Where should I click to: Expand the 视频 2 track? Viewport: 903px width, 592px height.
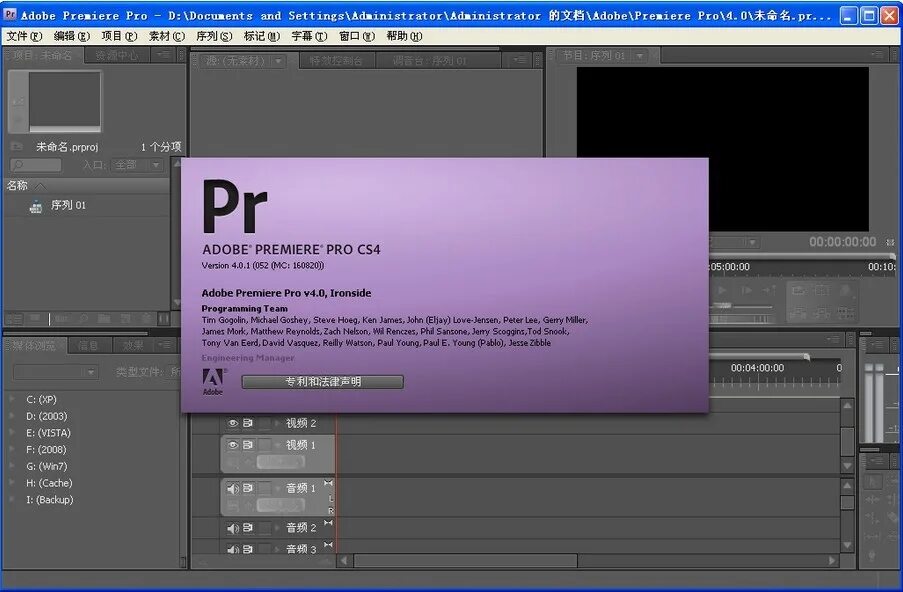[x=278, y=423]
